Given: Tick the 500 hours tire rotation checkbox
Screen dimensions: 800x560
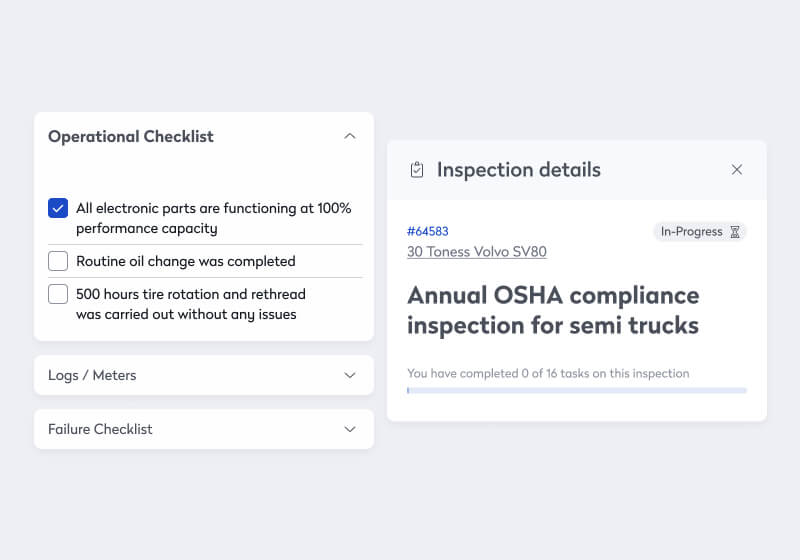Looking at the screenshot, I should [x=58, y=294].
